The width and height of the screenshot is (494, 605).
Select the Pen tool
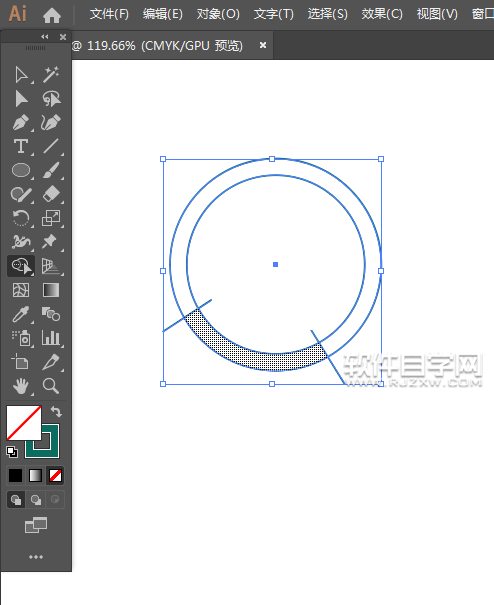tap(21, 123)
